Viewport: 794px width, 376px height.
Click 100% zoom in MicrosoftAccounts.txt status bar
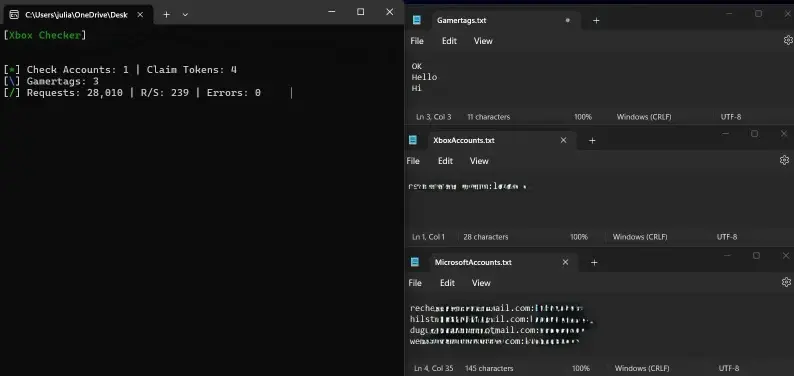(581, 368)
